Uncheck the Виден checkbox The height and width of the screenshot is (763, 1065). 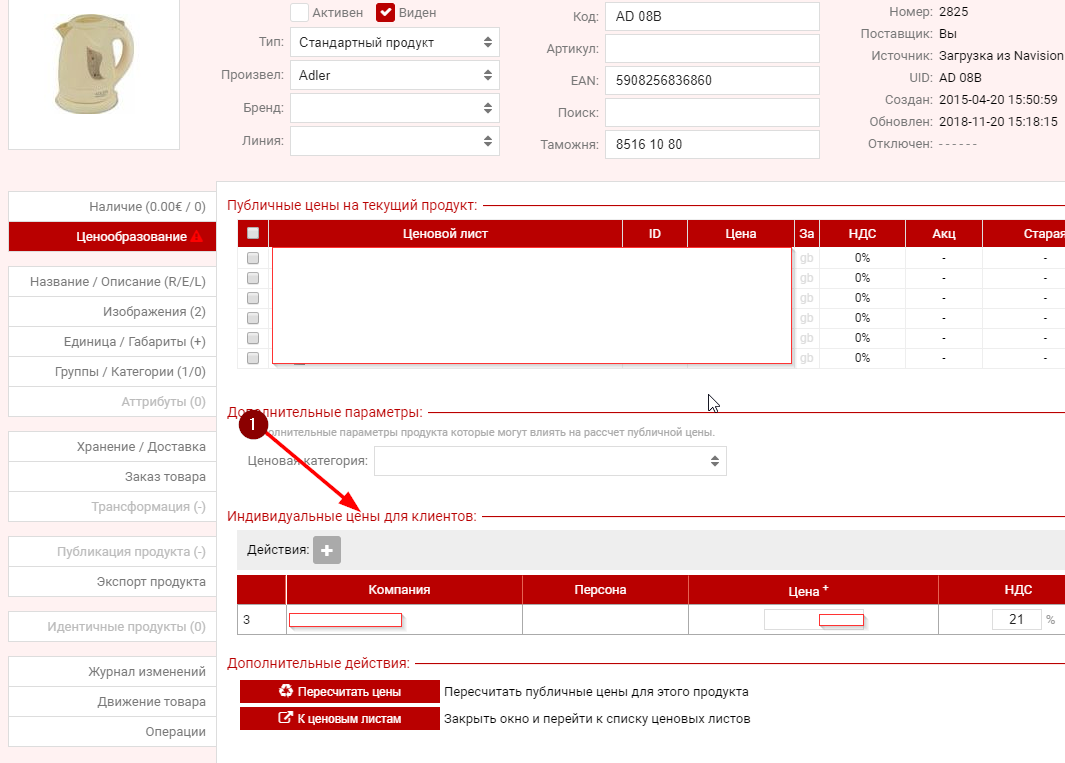385,13
